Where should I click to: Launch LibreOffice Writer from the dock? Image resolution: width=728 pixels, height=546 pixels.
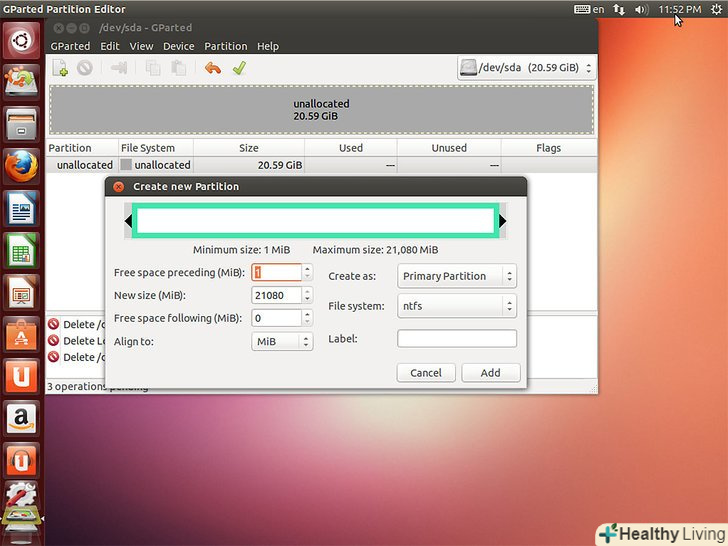coord(21,208)
